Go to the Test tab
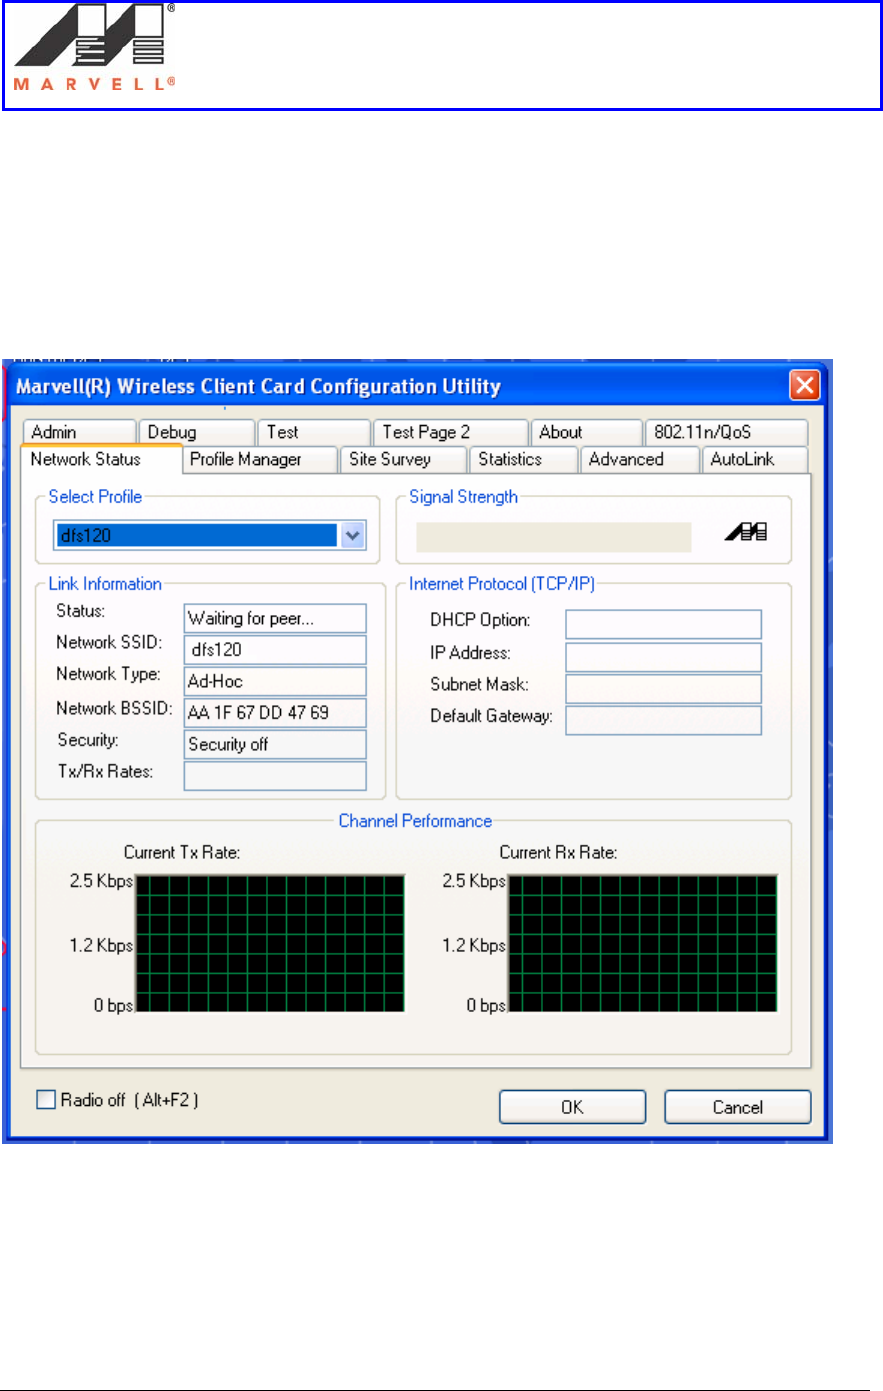This screenshot has width=883, height=1391. coord(313,432)
